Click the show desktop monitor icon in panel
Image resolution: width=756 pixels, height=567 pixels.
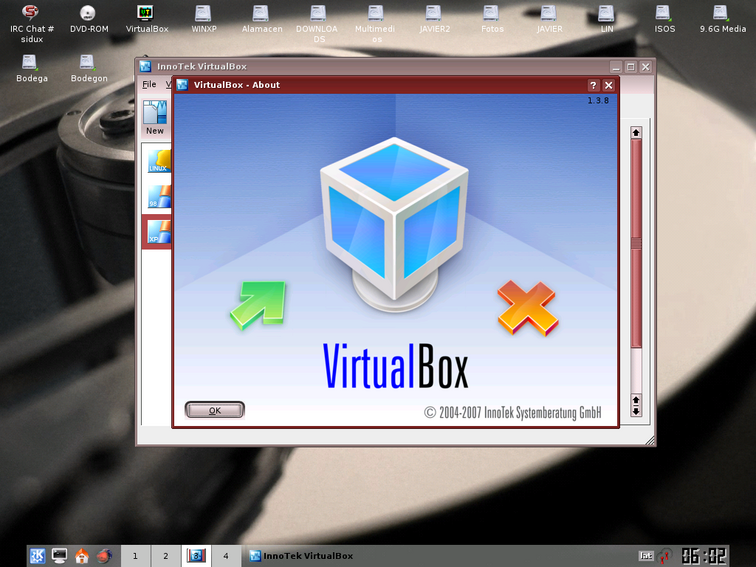[59, 556]
